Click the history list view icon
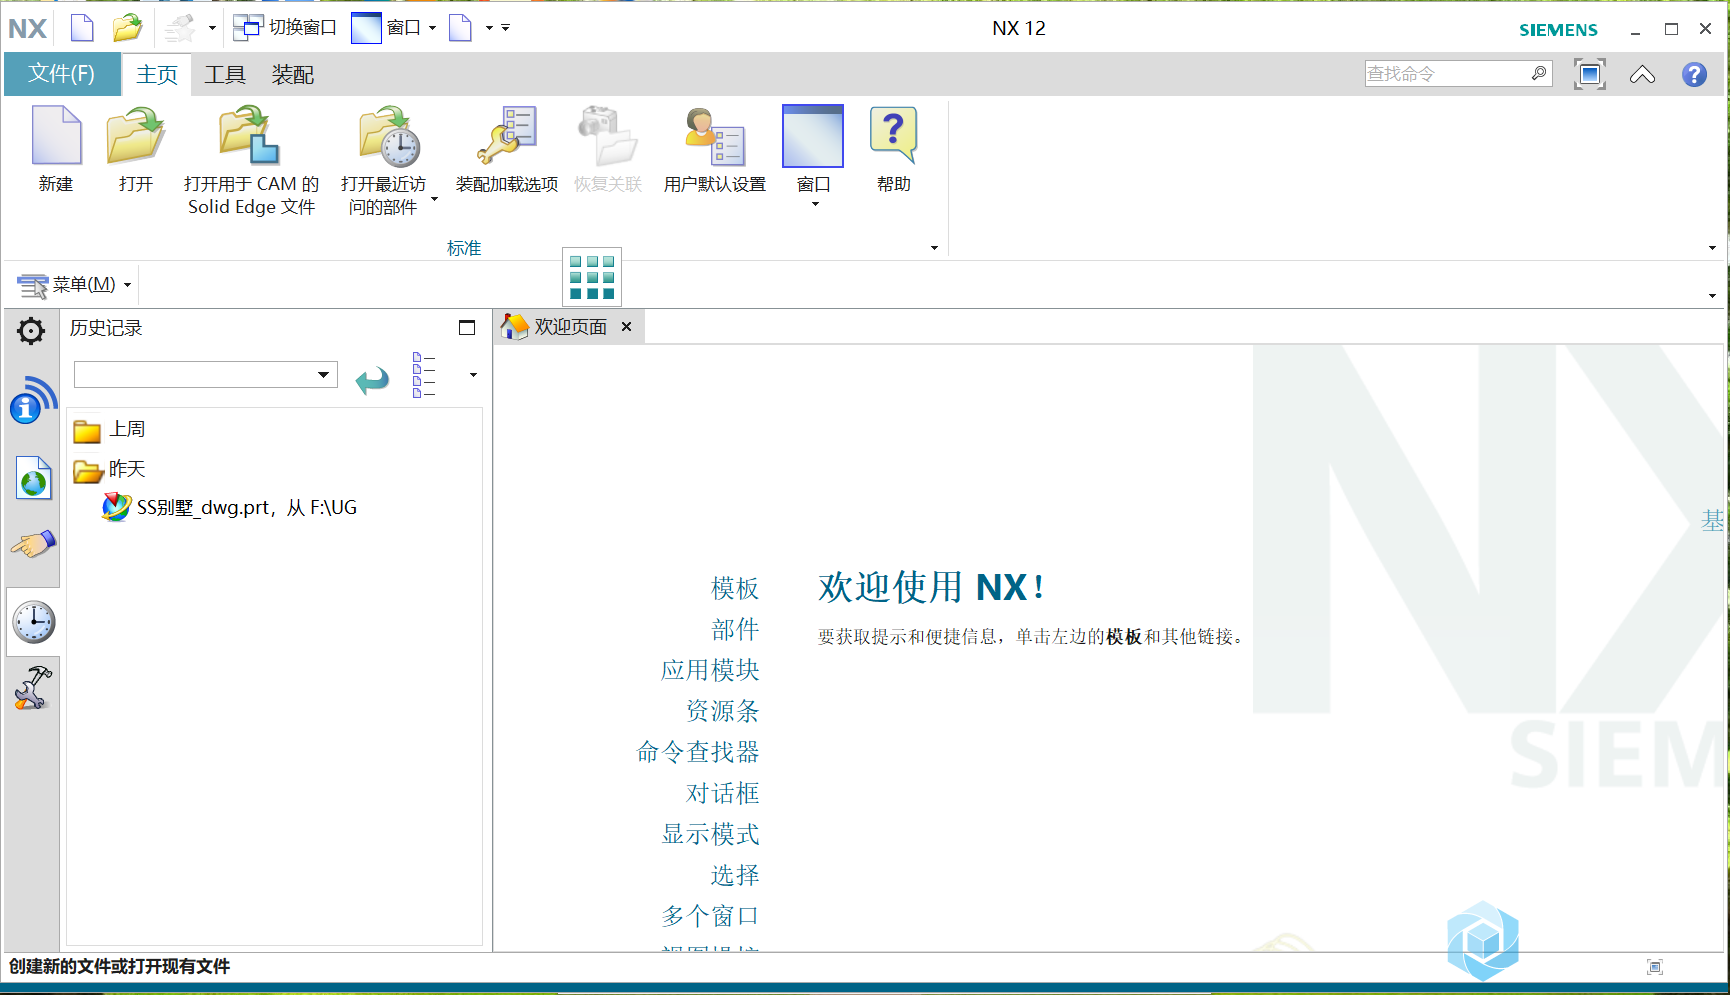The image size is (1730, 995). click(x=424, y=375)
